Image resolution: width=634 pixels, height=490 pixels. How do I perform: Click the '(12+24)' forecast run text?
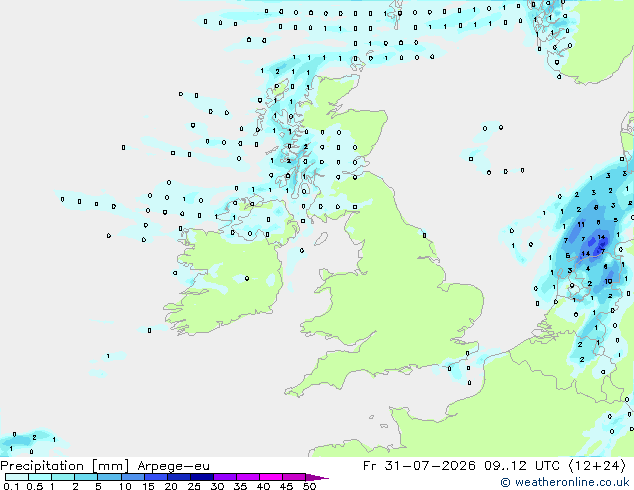[x=597, y=466]
